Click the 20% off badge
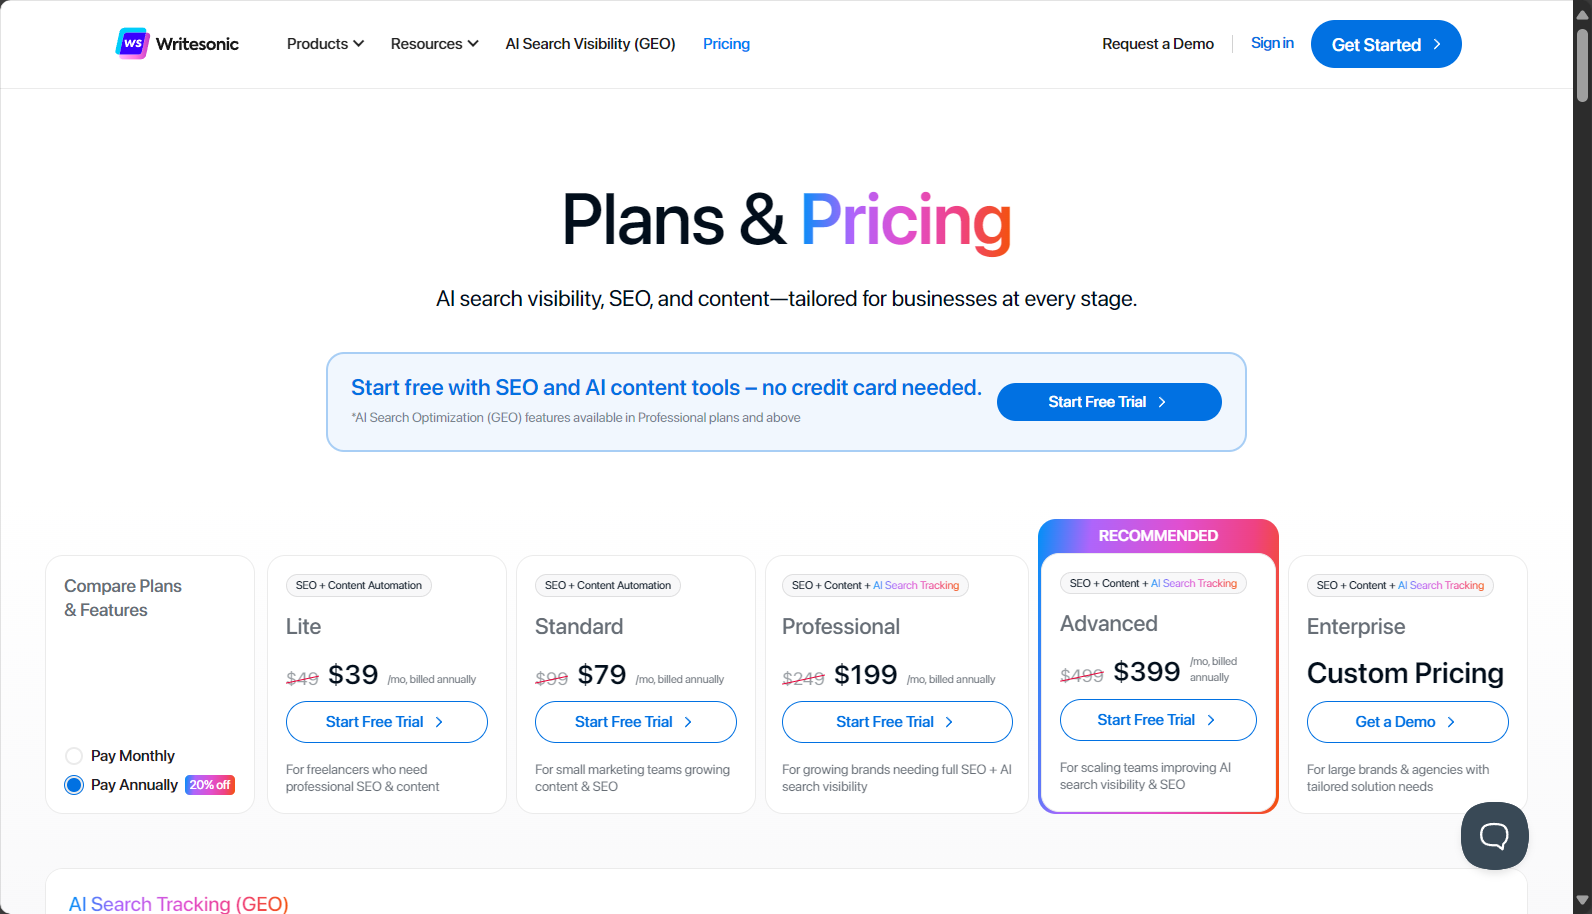This screenshot has height=914, width=1592. (x=210, y=785)
